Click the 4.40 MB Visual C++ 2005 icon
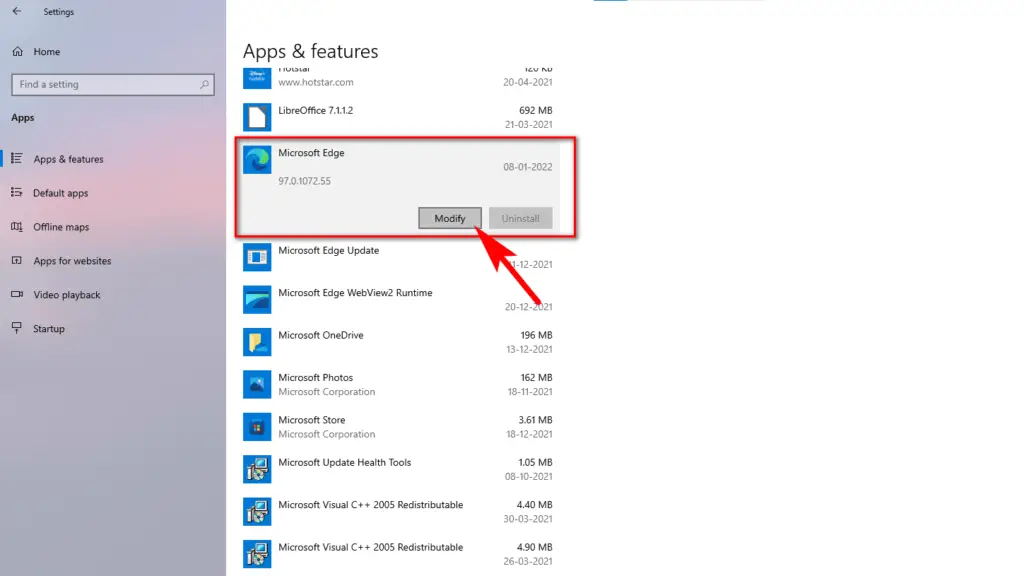The width and height of the screenshot is (1024, 576). (257, 512)
